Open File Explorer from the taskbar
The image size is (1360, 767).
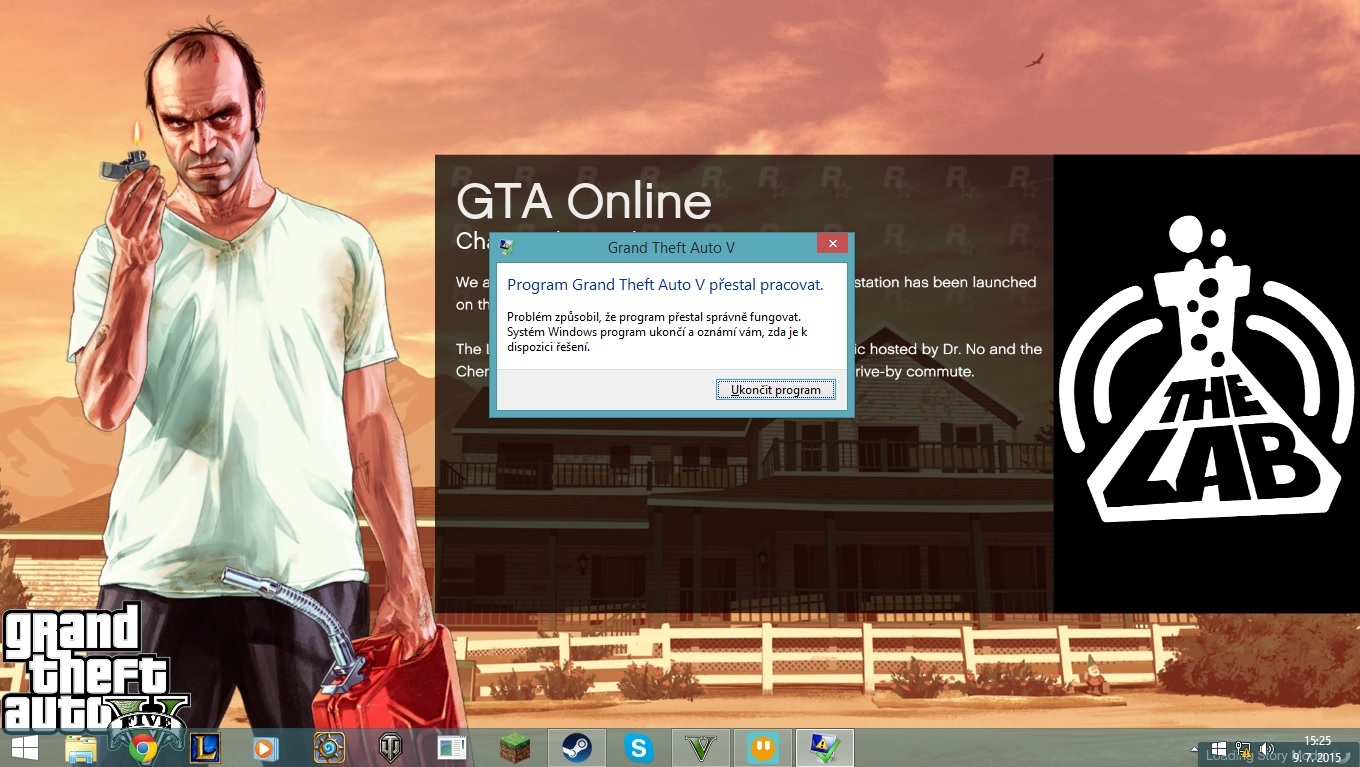[80, 748]
